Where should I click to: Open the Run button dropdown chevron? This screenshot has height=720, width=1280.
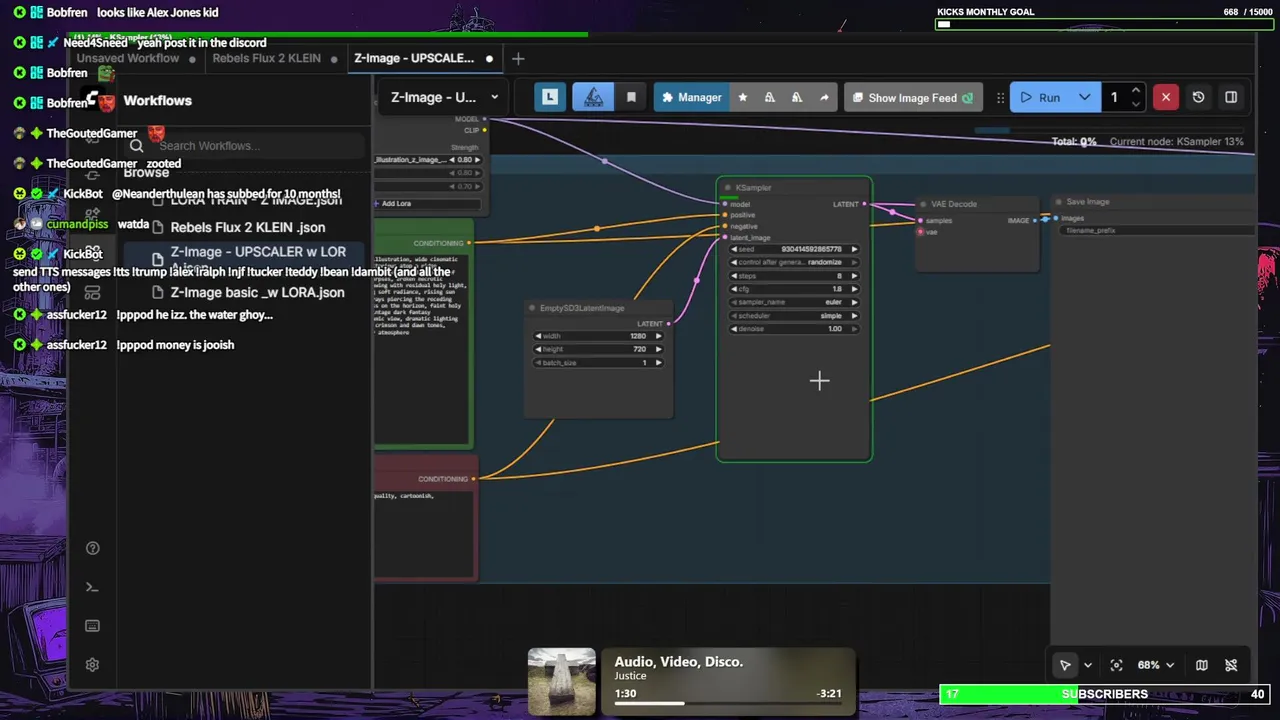pyautogui.click(x=1084, y=97)
